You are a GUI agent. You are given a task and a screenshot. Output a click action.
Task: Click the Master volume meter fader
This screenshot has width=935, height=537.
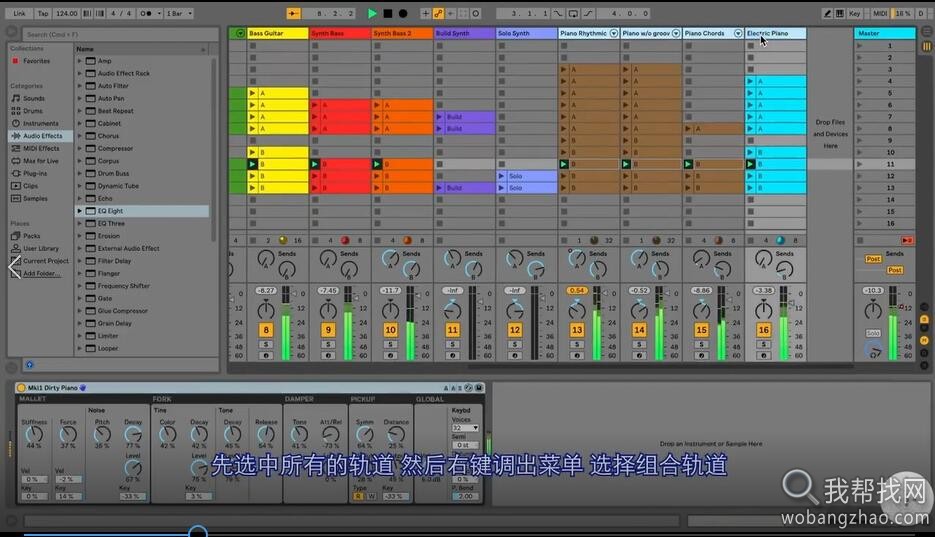pos(893,323)
